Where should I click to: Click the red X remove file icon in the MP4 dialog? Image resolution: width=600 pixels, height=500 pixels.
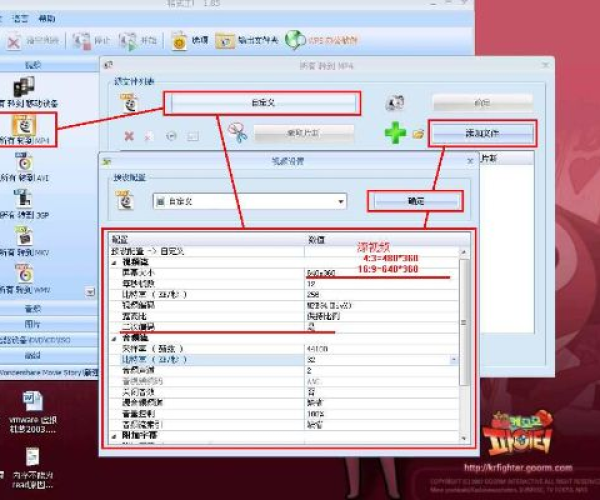click(x=129, y=136)
